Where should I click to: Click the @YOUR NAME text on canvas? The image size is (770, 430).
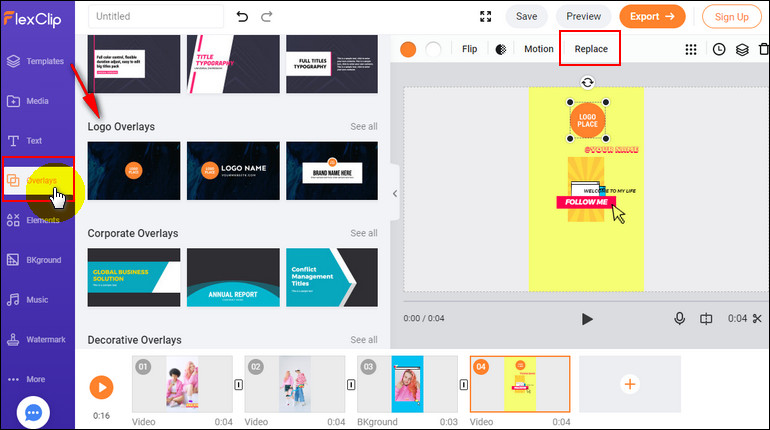[611, 150]
